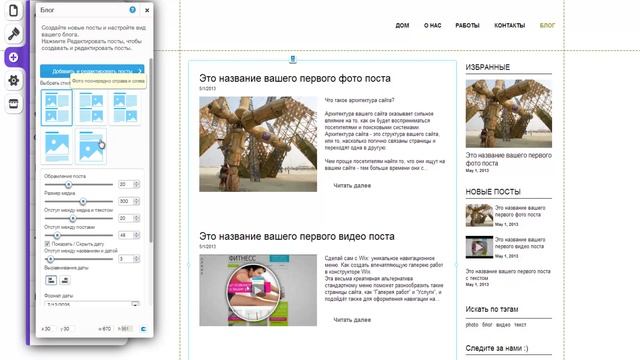Go to БЛОГ in site navigation

[547, 25]
